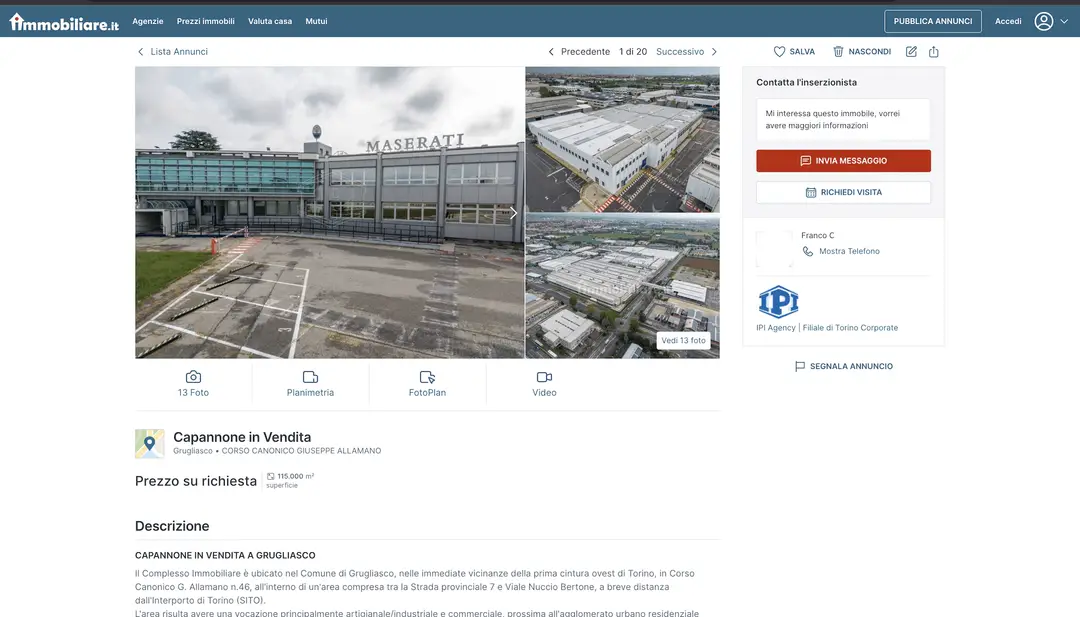This screenshot has width=1080, height=617.
Task: Click the share icon
Action: click(933, 52)
